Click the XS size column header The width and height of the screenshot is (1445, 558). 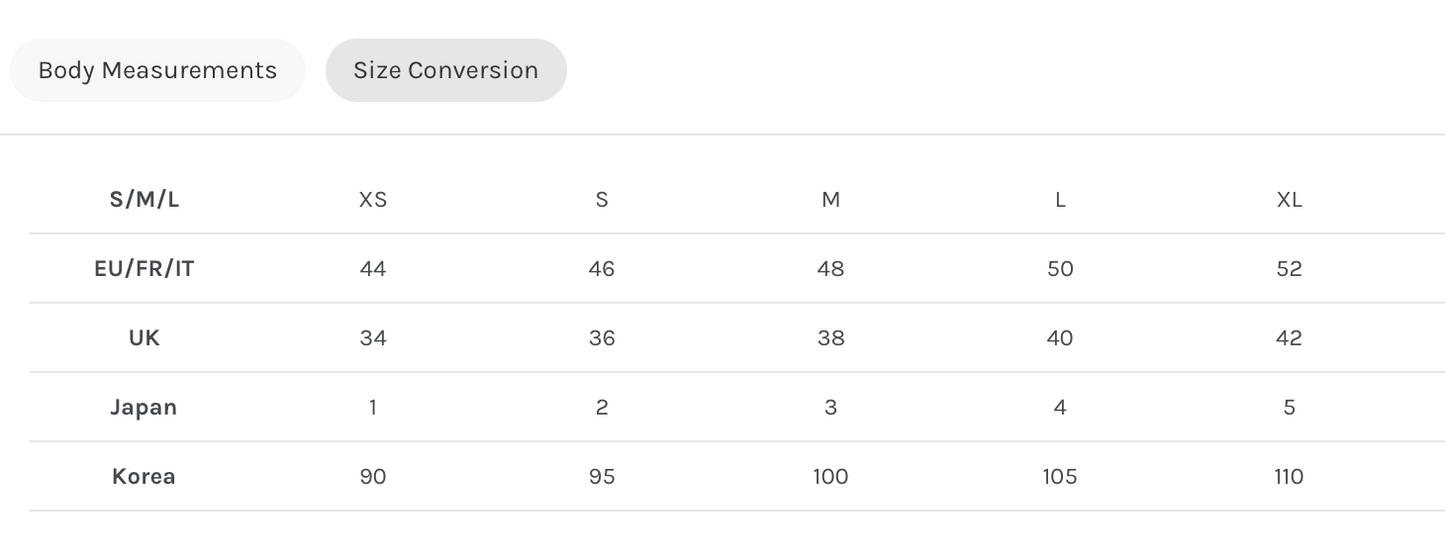pos(373,199)
